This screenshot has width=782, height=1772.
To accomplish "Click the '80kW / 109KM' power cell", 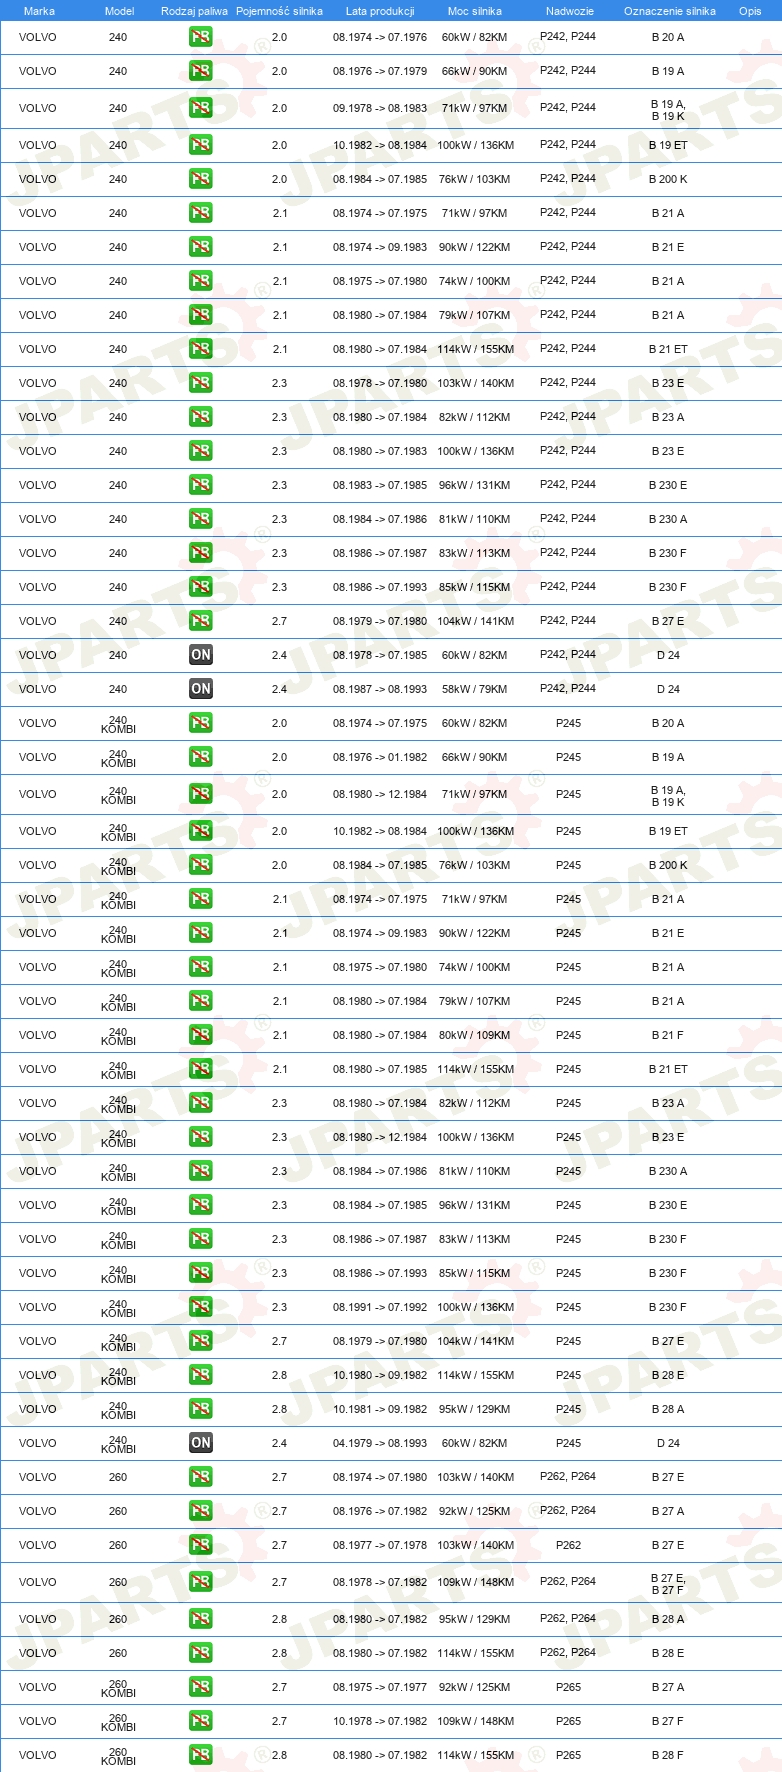I will pos(475,1035).
